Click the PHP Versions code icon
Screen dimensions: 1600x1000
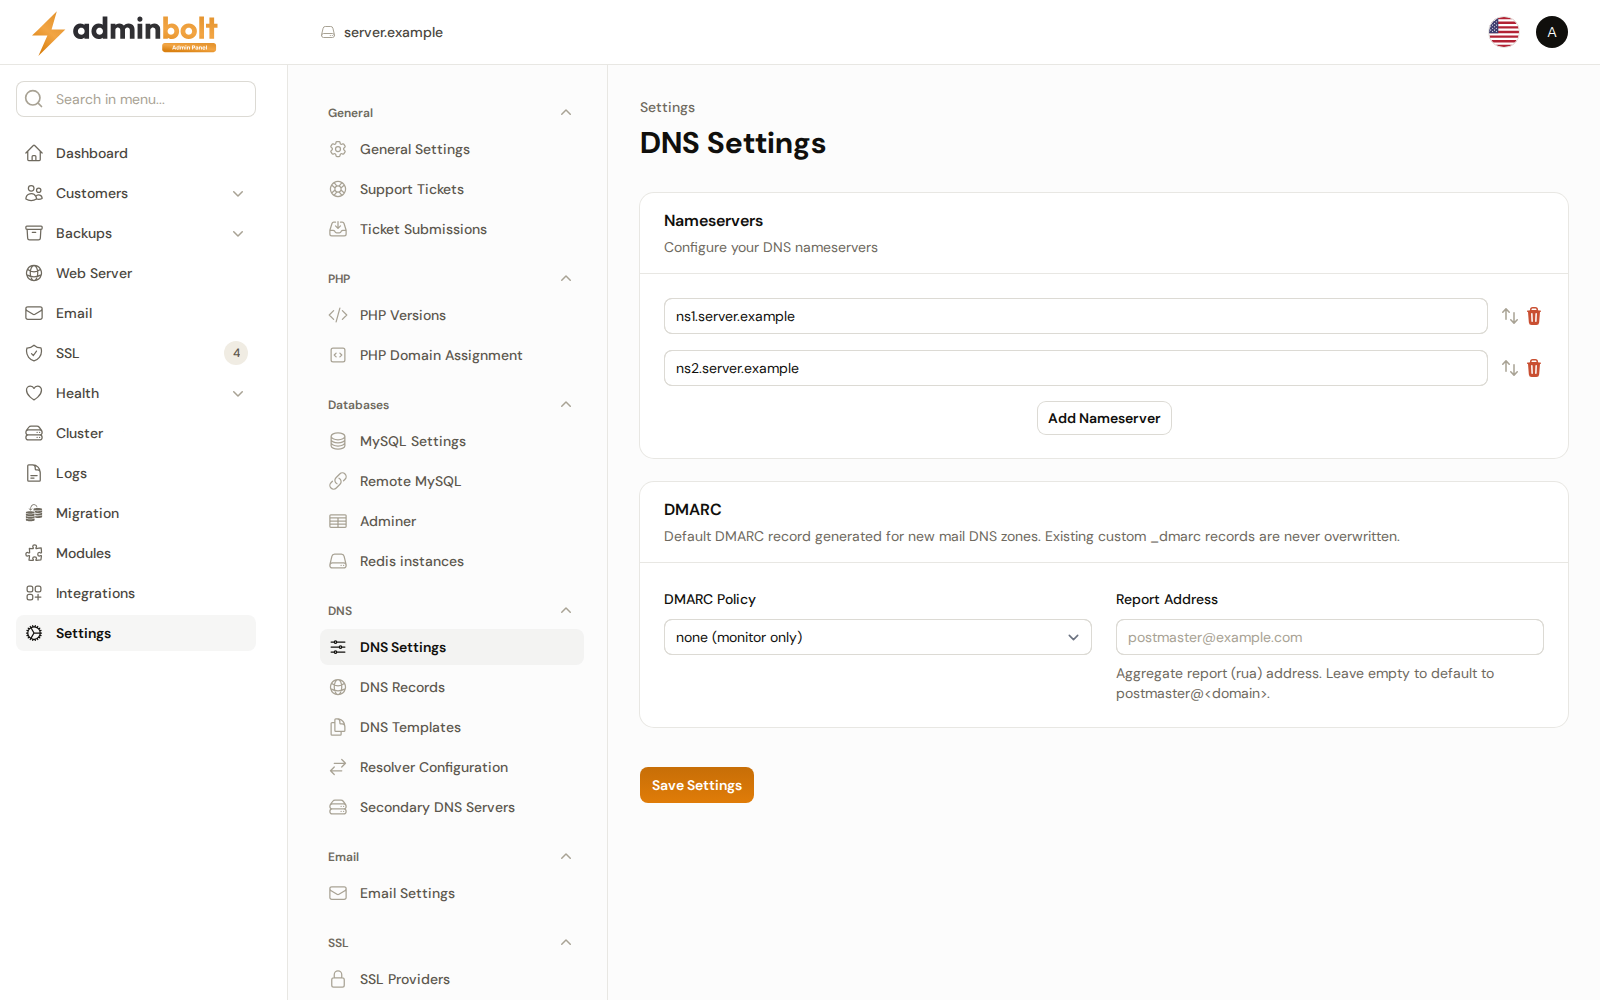coord(338,315)
